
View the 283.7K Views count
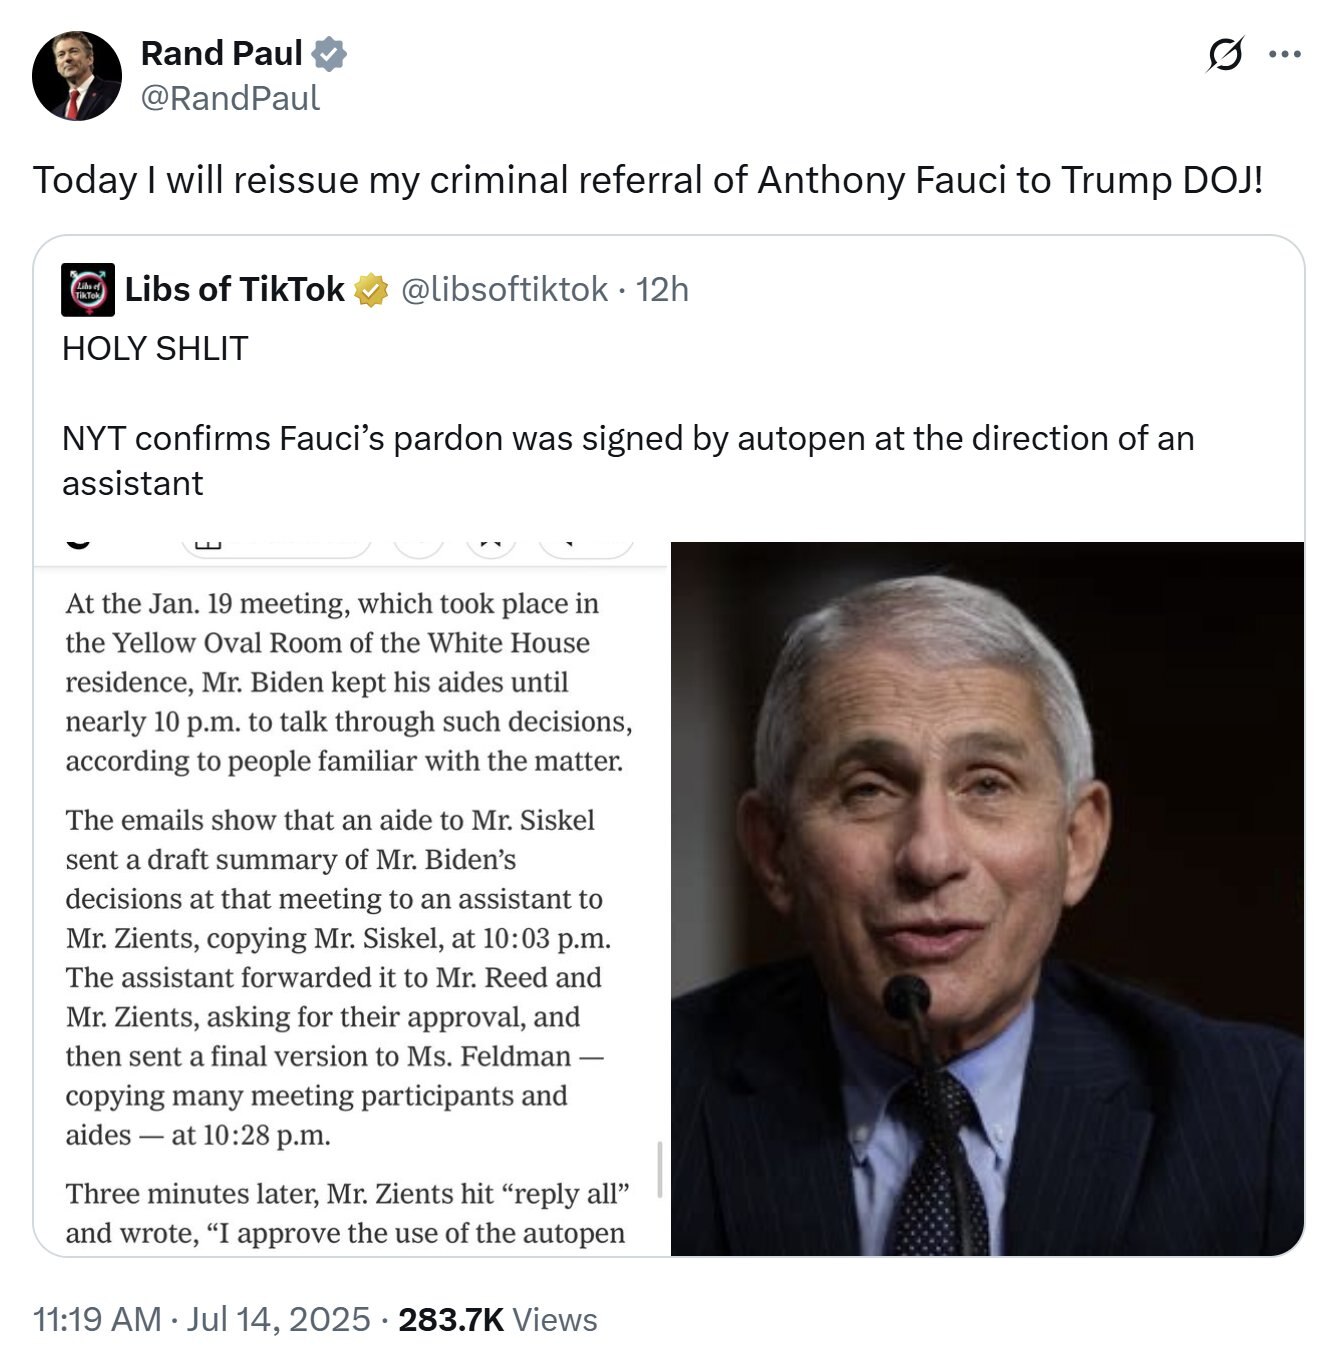coord(498,1319)
